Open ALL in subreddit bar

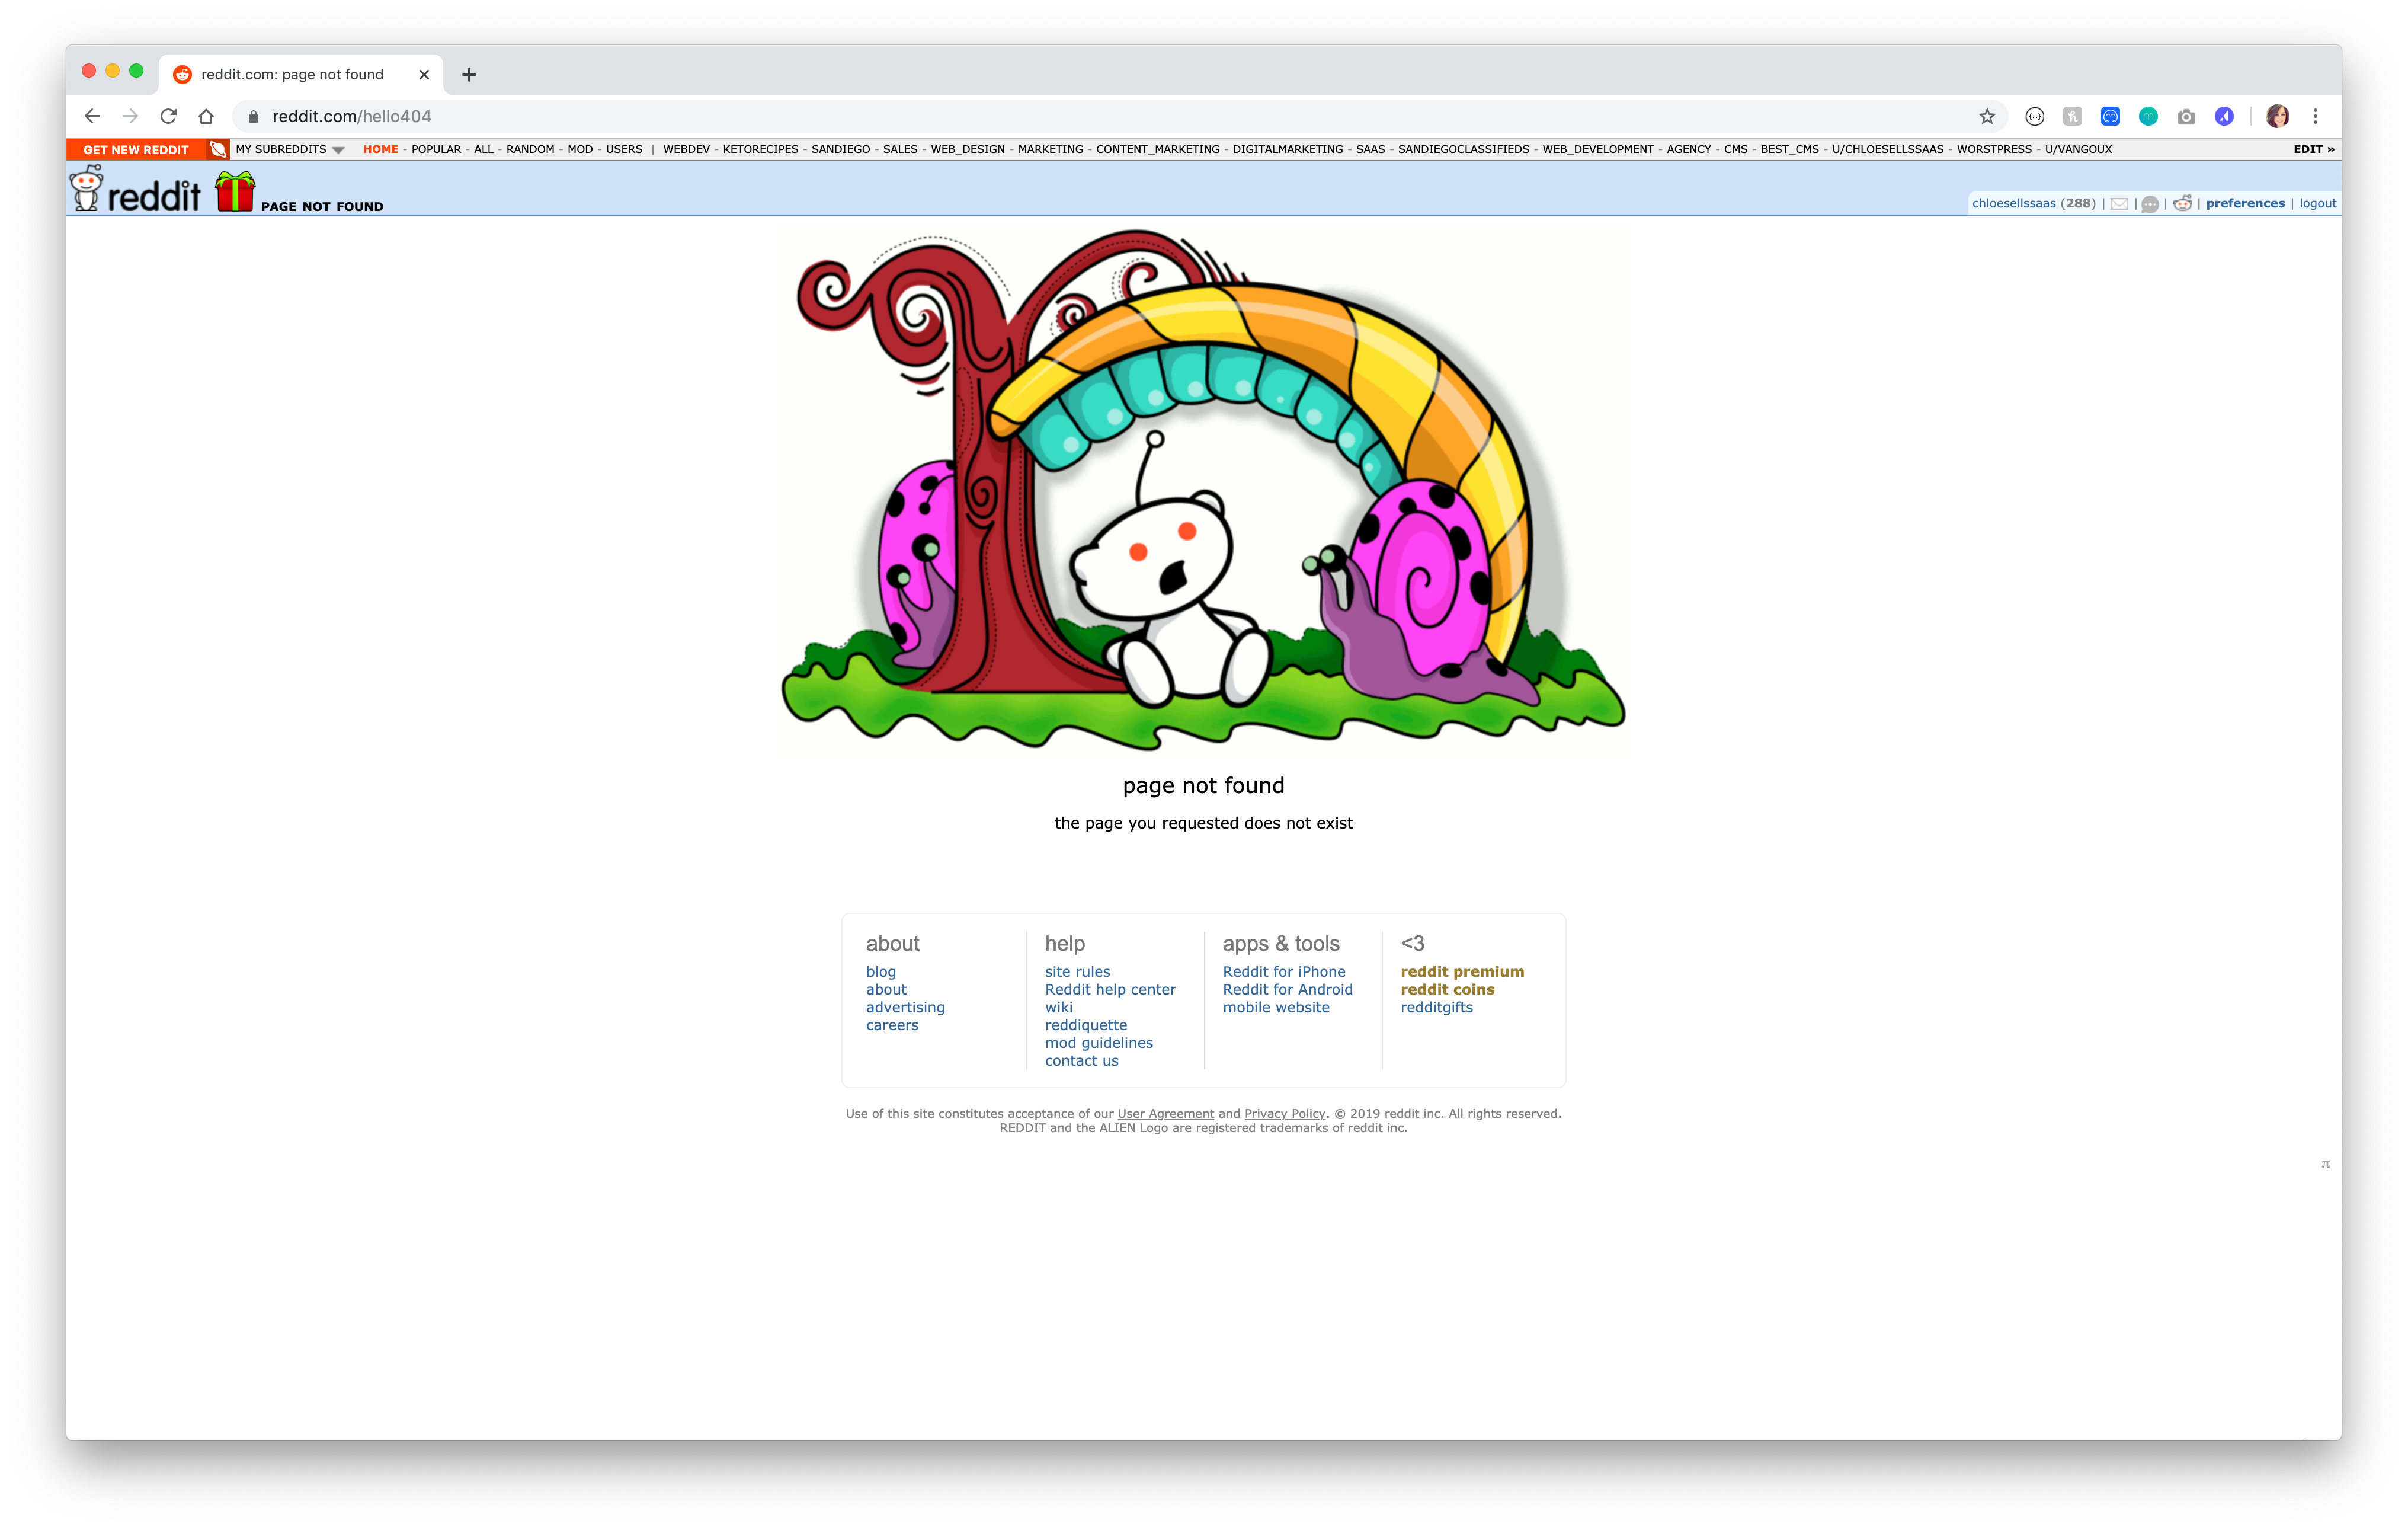(483, 149)
